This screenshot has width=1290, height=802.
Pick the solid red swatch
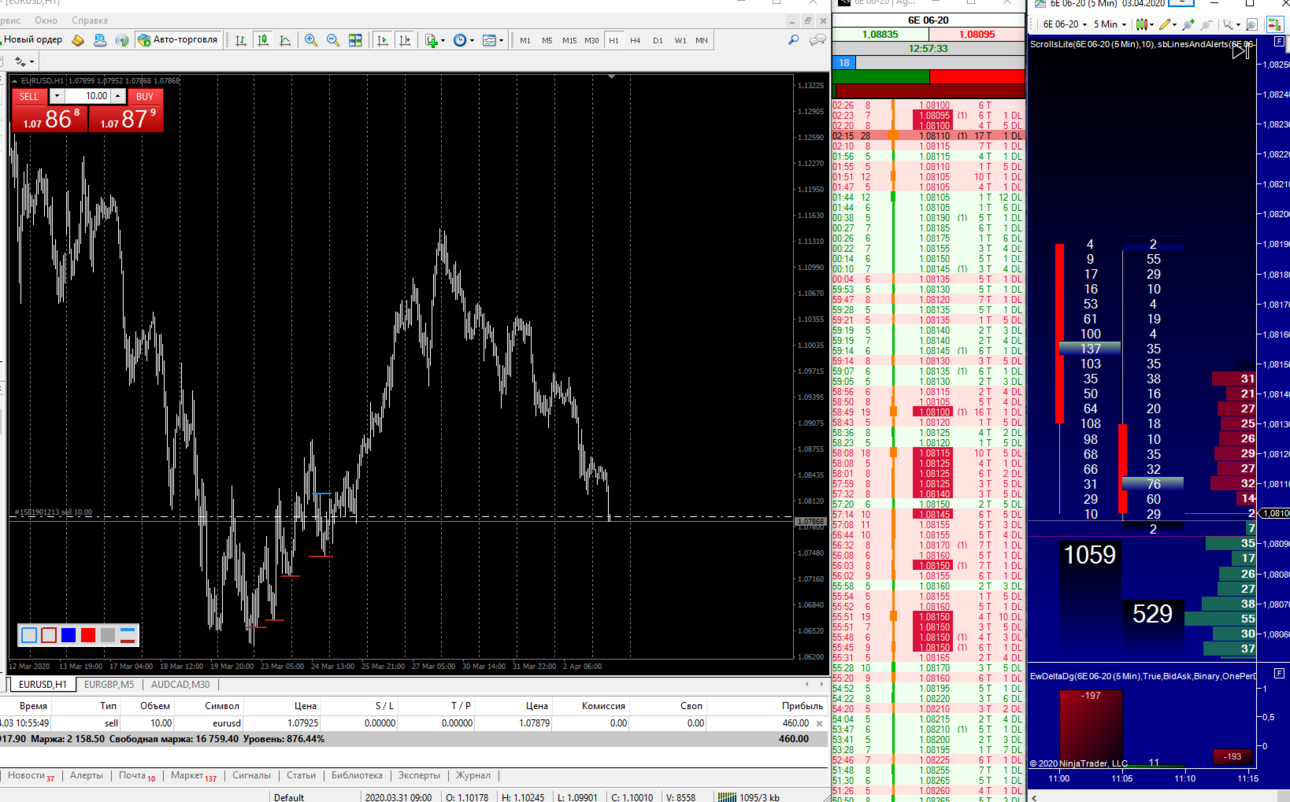click(x=88, y=635)
